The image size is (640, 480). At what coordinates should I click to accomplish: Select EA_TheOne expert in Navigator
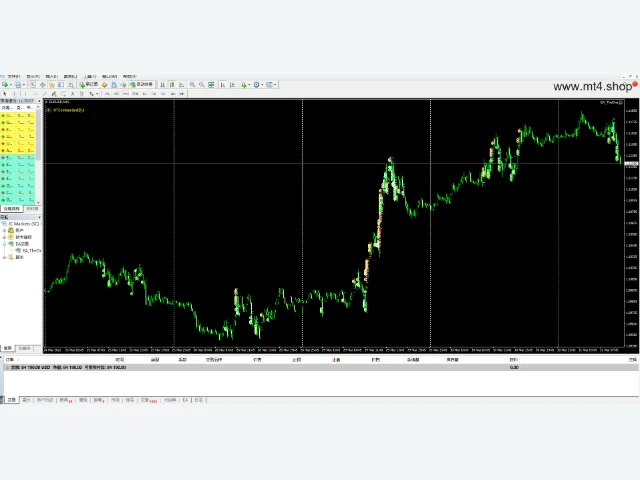pos(31,250)
